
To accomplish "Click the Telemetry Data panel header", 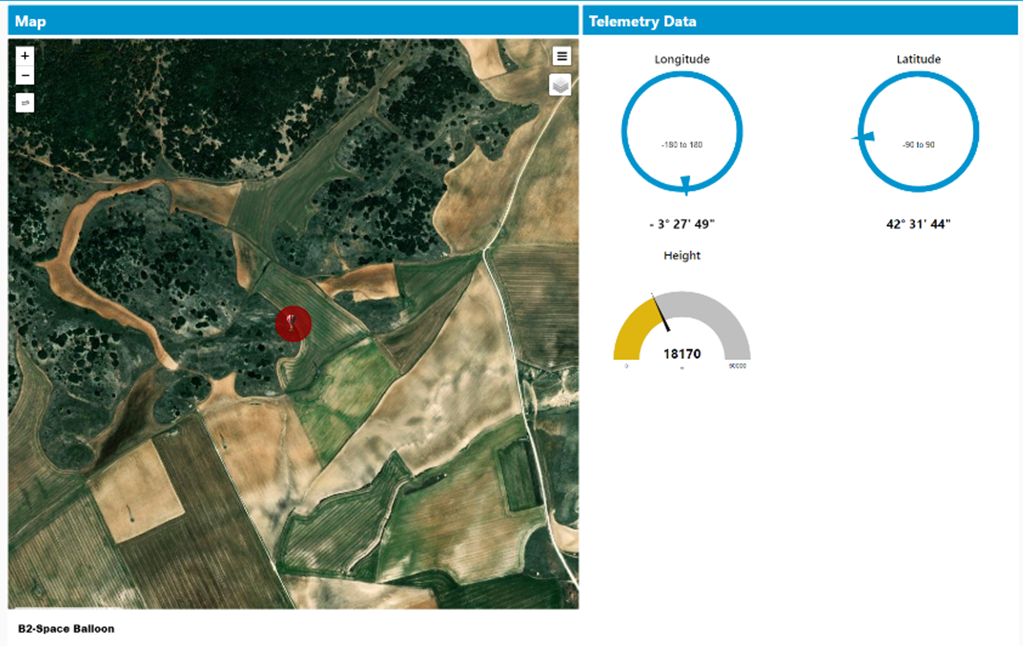I will tap(800, 21).
